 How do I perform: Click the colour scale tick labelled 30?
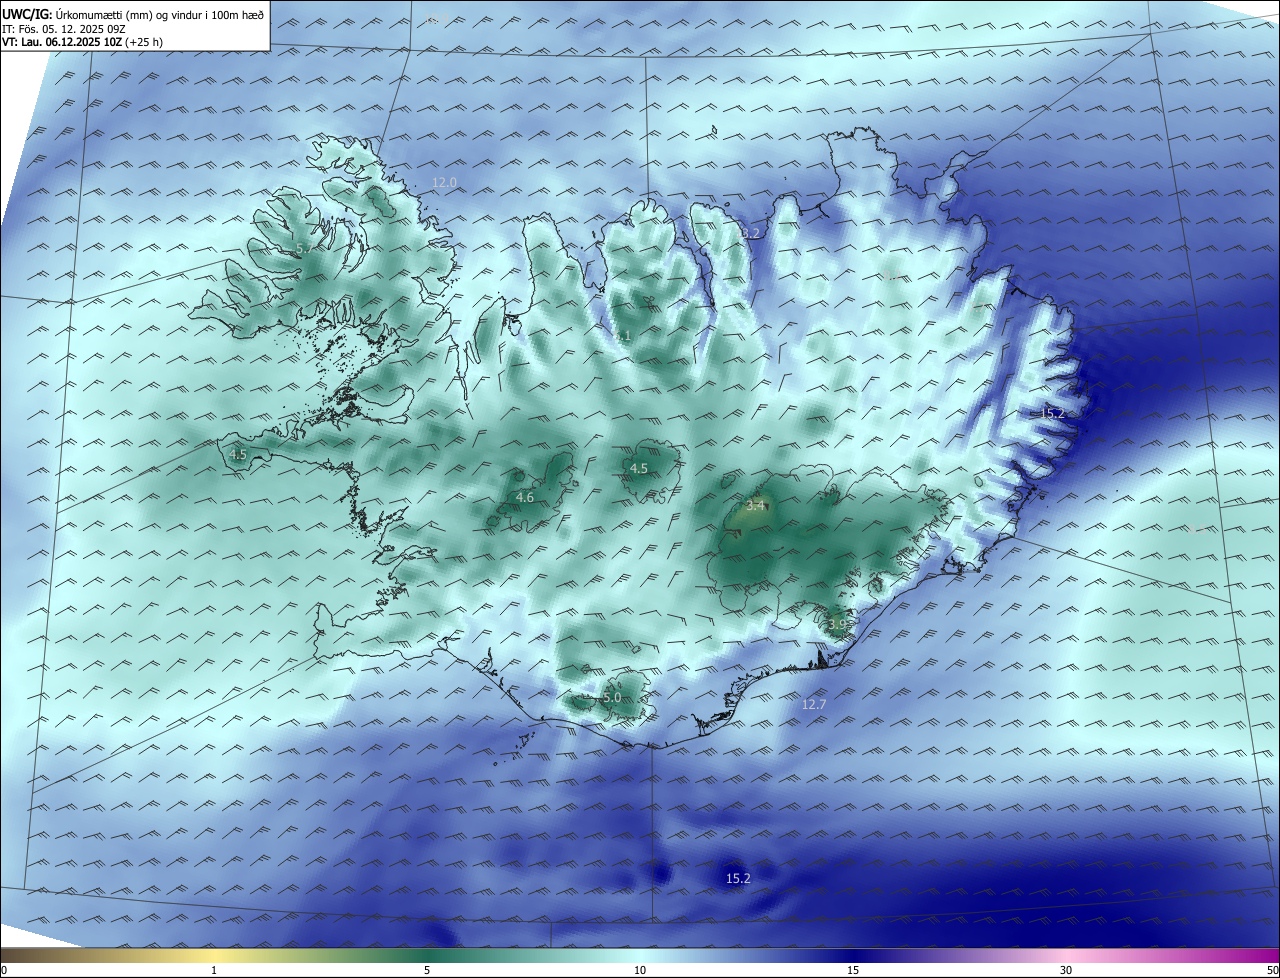click(x=1066, y=970)
